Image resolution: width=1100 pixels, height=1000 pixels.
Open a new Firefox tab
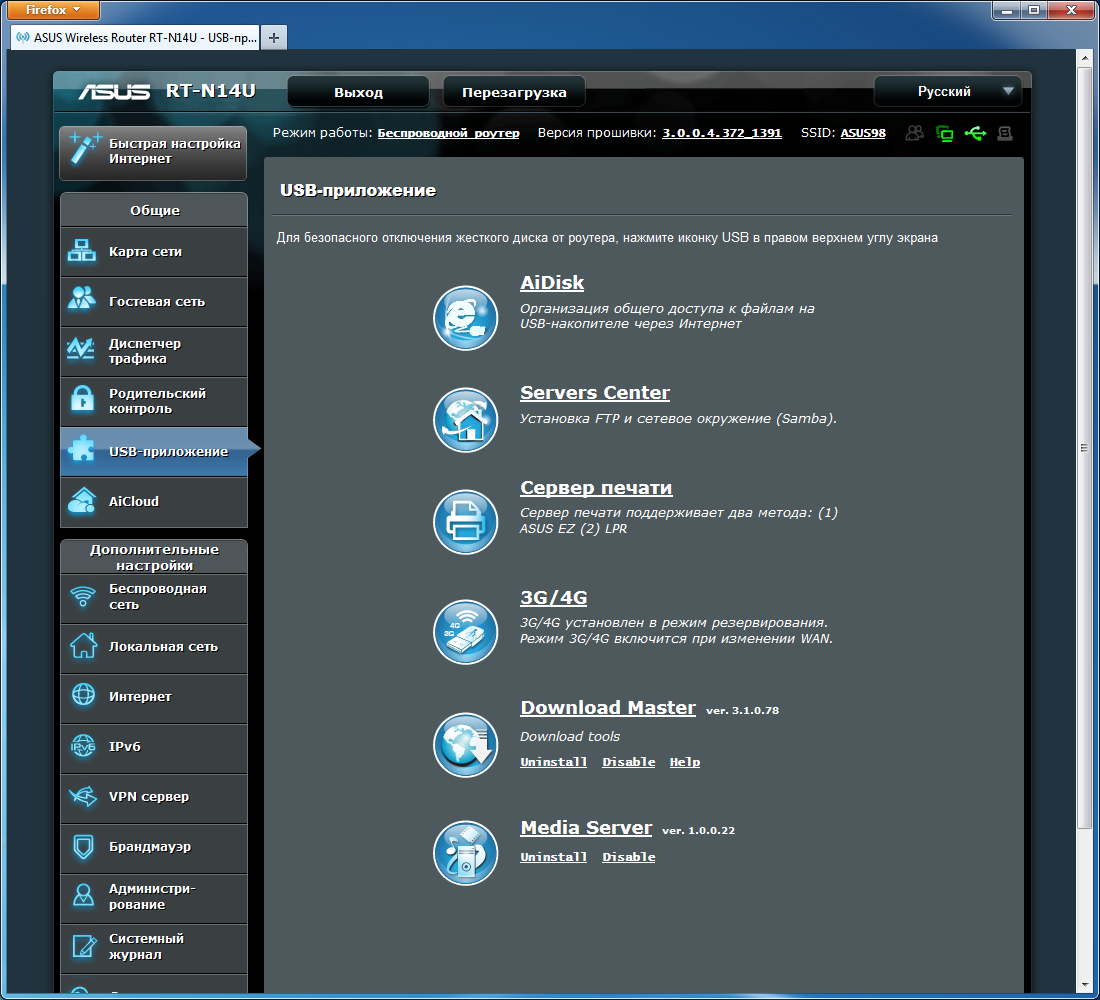pyautogui.click(x=274, y=38)
